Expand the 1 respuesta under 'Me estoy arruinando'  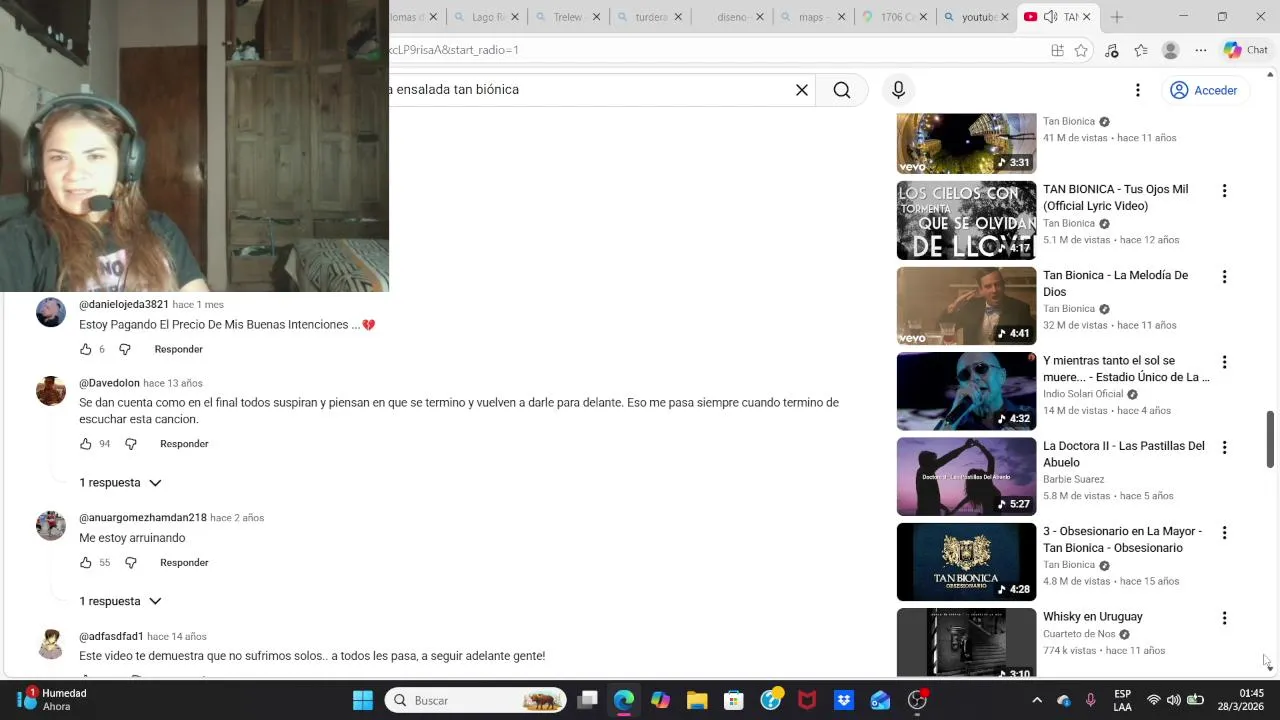[120, 601]
